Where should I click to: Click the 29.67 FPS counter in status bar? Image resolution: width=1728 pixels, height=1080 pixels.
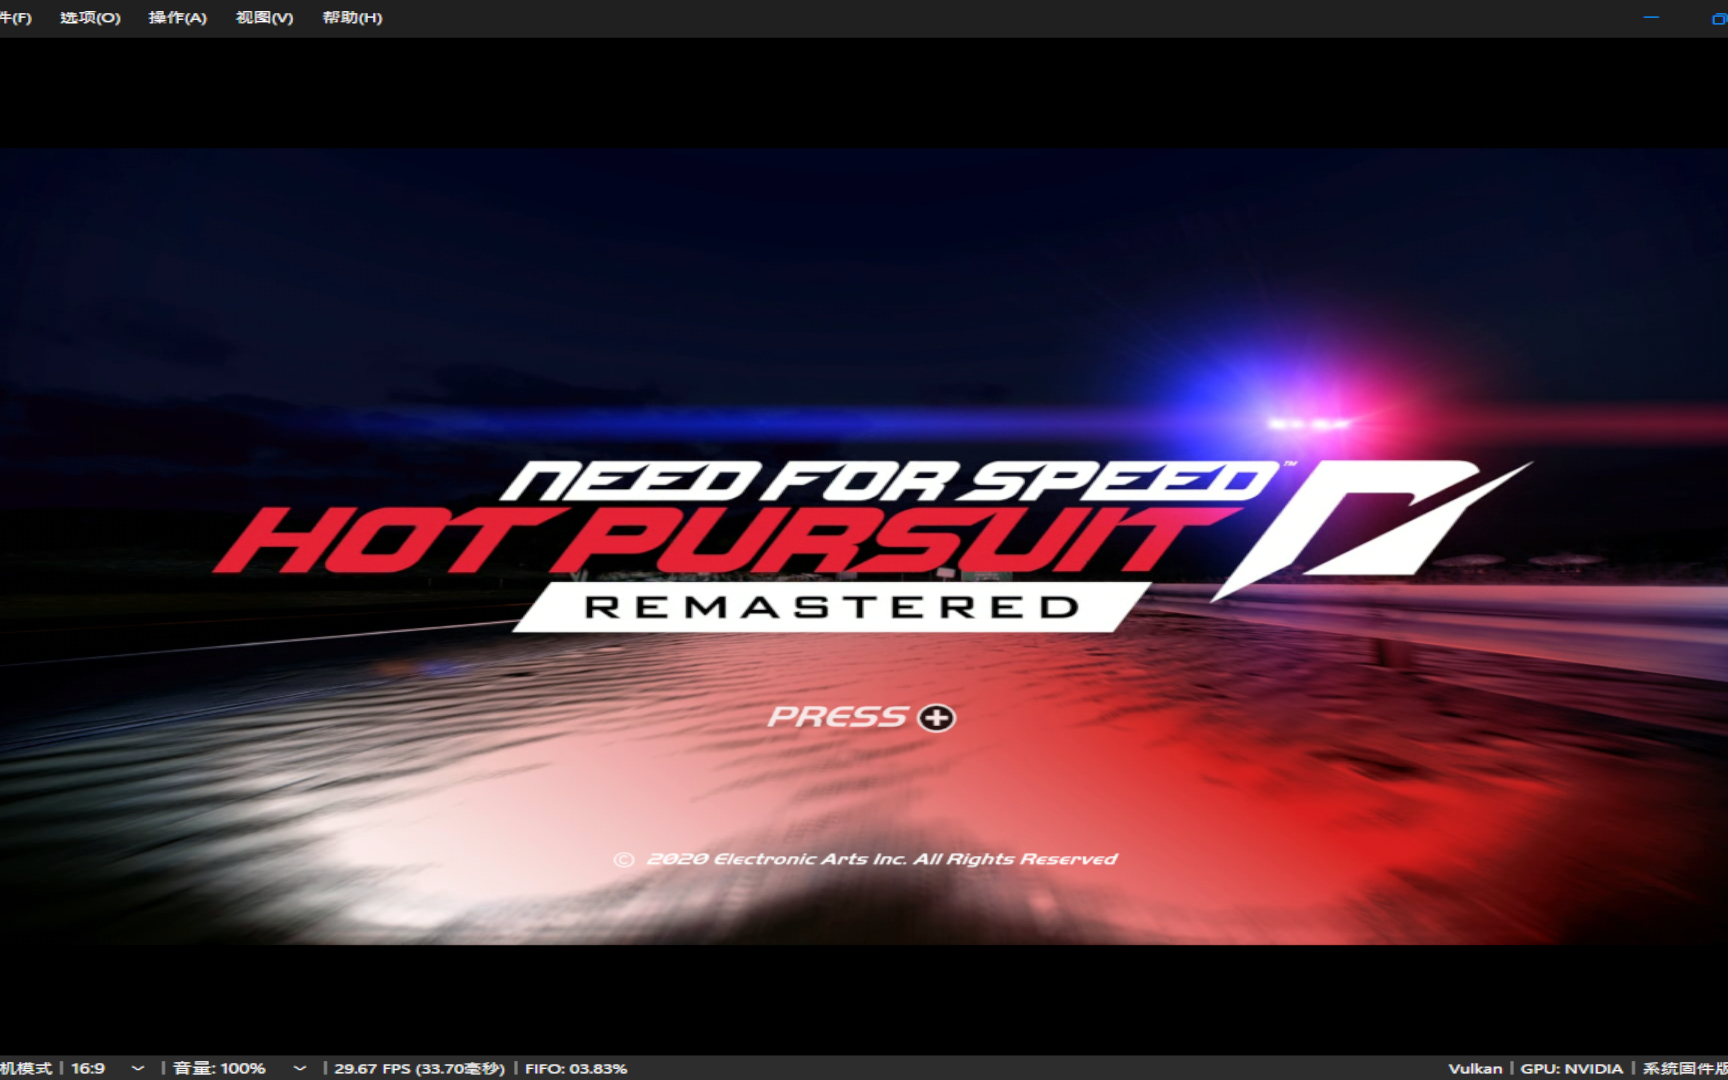click(x=419, y=1068)
